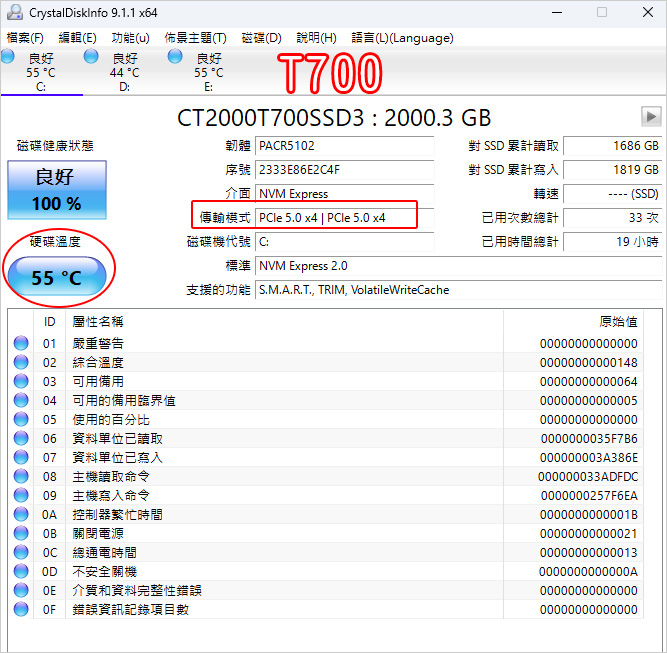Click the standard field NVM Express 2.0
The image size is (667, 653).
[459, 266]
